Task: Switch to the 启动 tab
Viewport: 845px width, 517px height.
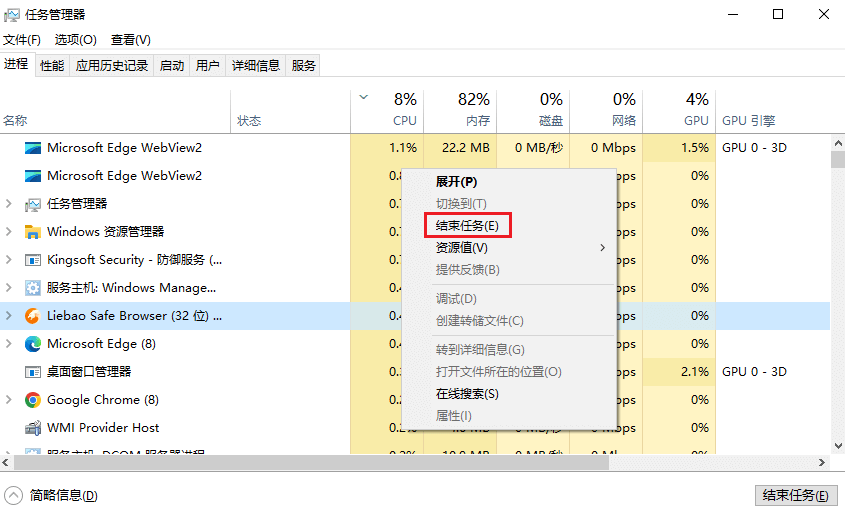Action: tap(172, 66)
